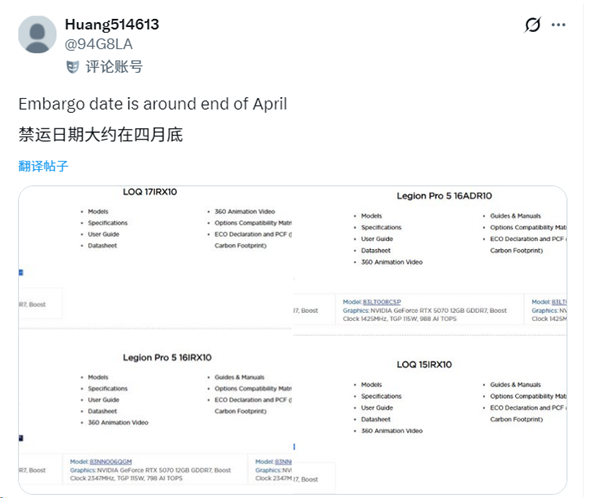Open the LOQ 17IRX10 image thumbnail
600x498 pixels.
[155, 260]
